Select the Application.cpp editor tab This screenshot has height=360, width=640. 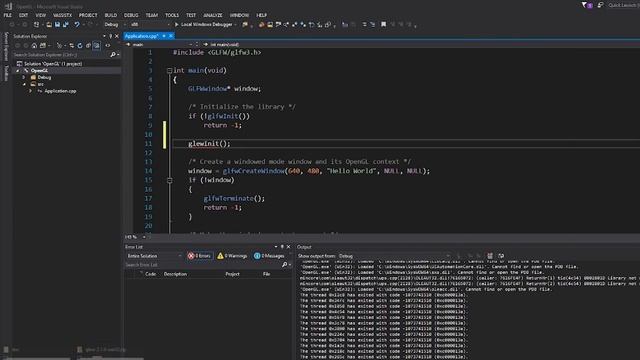tap(141, 36)
